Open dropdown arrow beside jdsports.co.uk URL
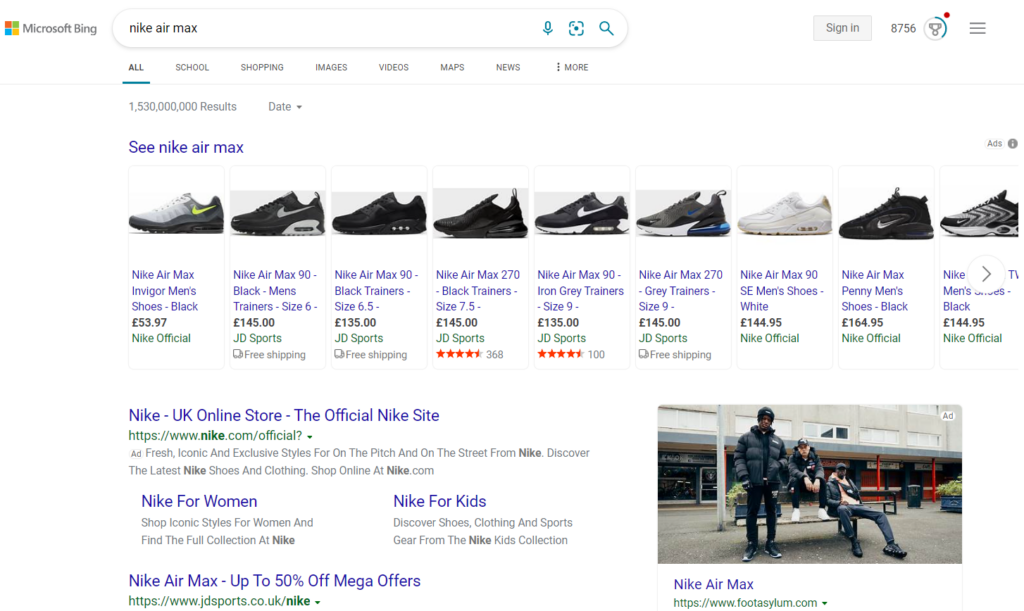The width and height of the screenshot is (1024, 611). pyautogui.click(x=318, y=602)
